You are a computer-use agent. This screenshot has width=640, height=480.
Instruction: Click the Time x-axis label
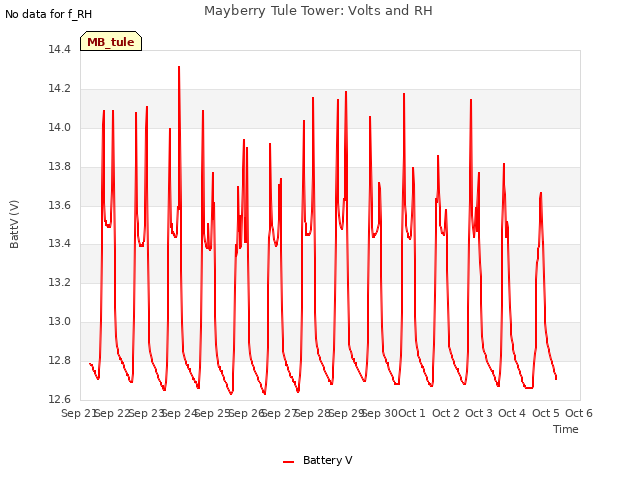[565, 429]
